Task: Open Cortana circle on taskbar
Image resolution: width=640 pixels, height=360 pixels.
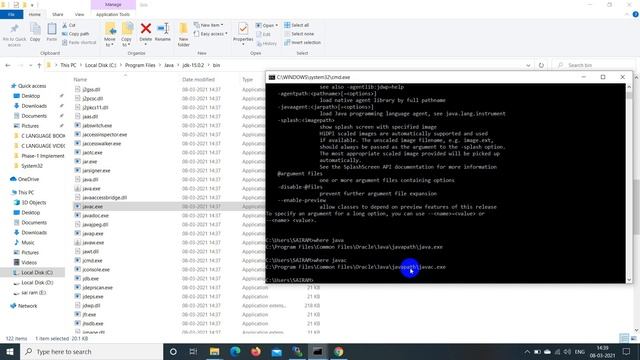Action: [173, 351]
